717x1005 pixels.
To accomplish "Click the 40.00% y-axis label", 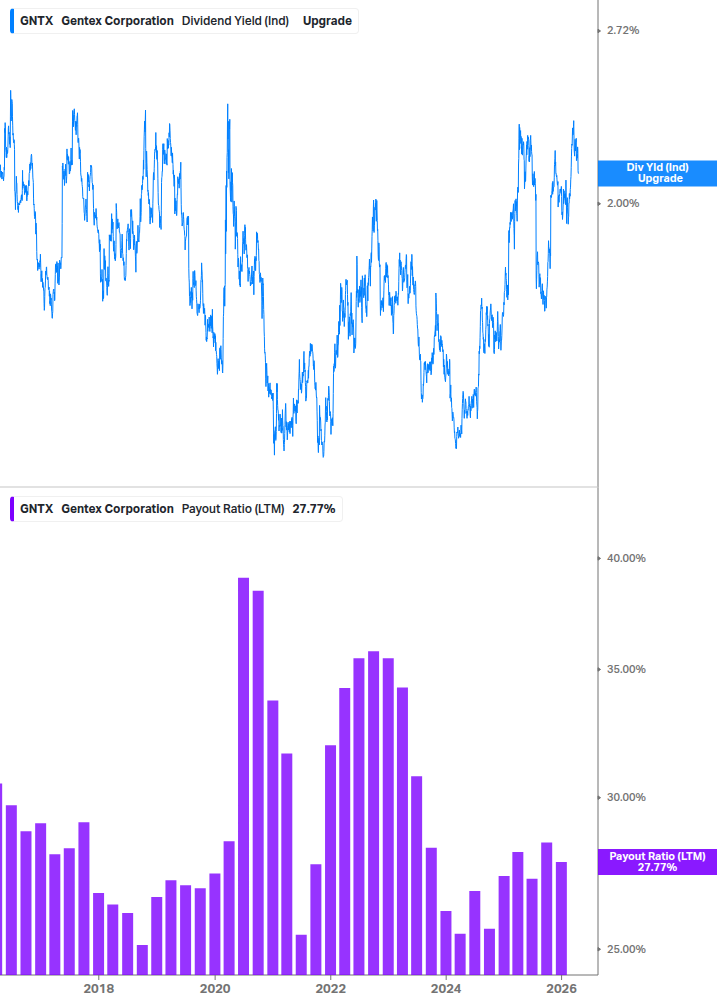I will (626, 558).
